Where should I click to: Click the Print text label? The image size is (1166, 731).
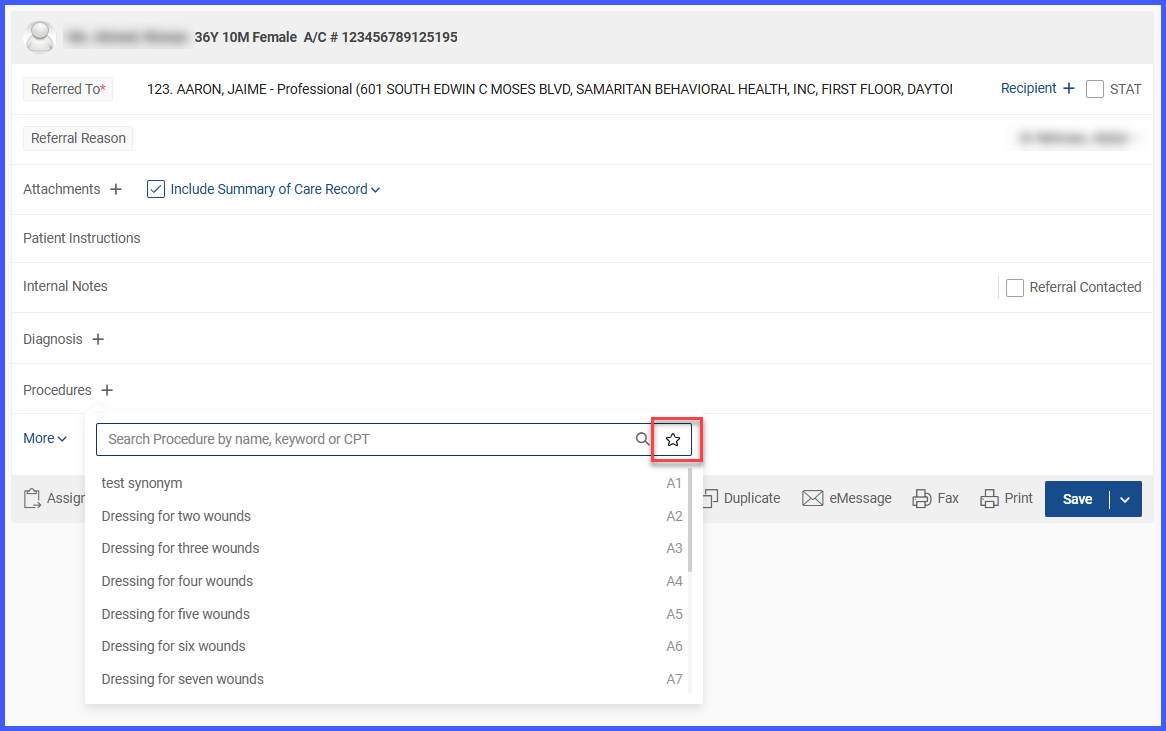(1019, 498)
